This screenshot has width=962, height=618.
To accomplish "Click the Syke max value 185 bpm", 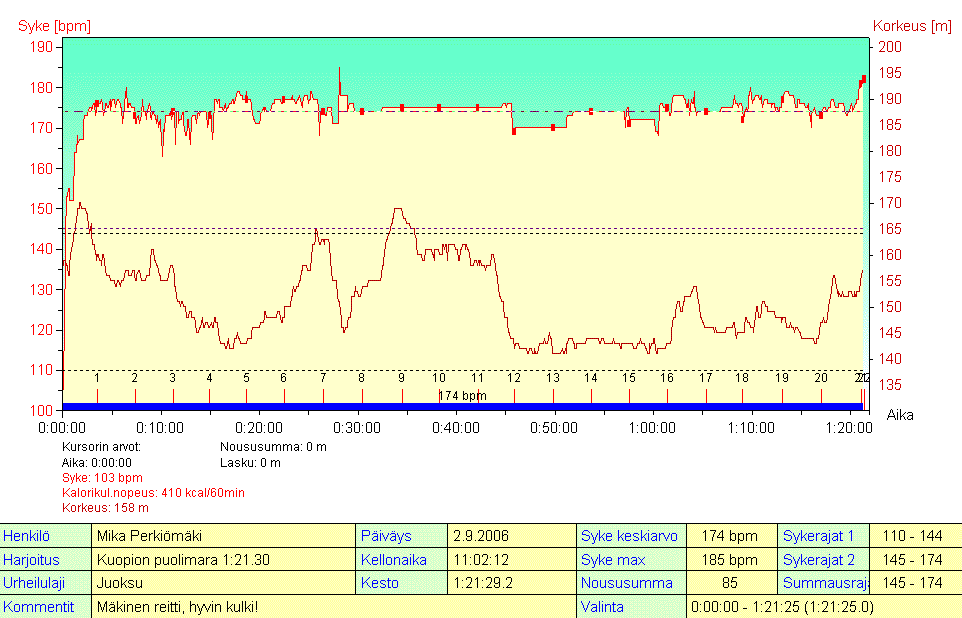I will [x=731, y=560].
